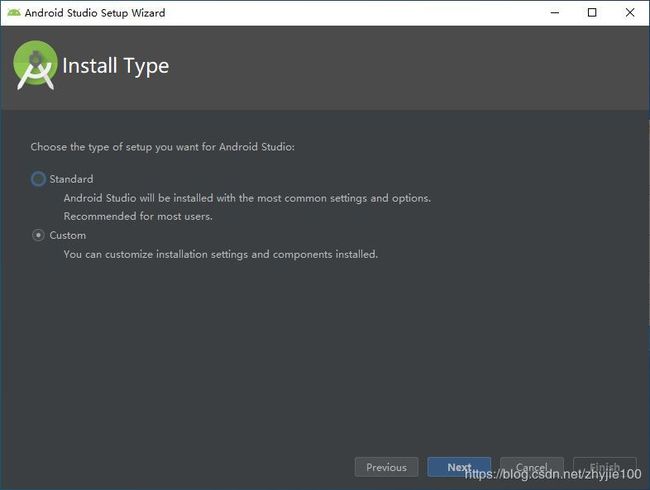The width and height of the screenshot is (650, 490).
Task: Click the "Android Studio Setup Wizard" window title
Action: click(x=95, y=13)
